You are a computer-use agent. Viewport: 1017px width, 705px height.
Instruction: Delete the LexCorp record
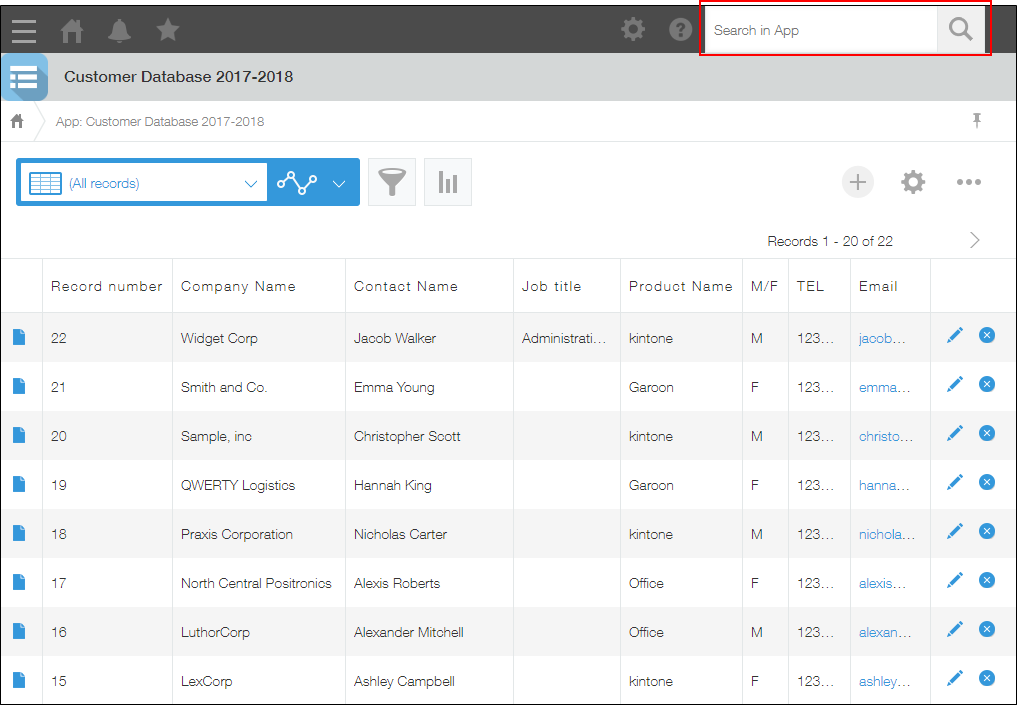pyautogui.click(x=987, y=678)
